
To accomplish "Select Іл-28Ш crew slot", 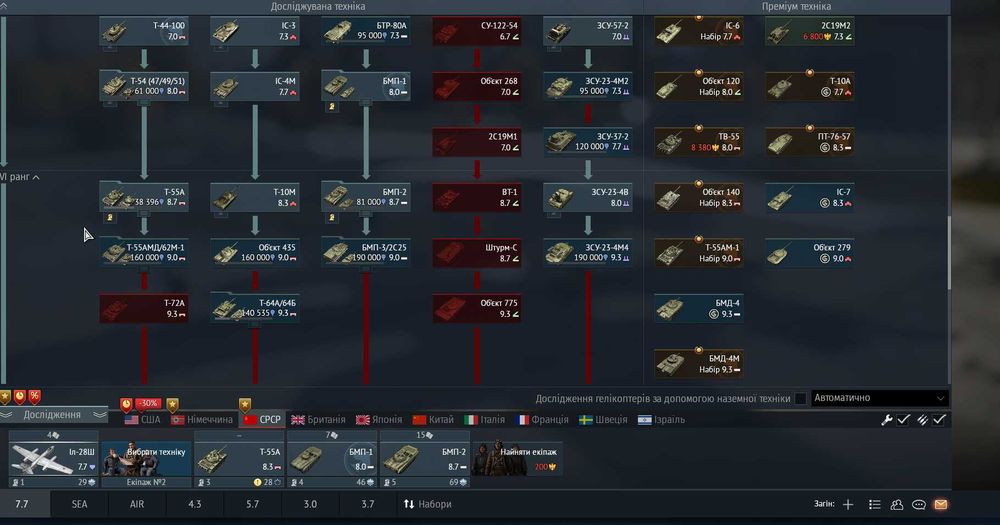I will (x=54, y=459).
